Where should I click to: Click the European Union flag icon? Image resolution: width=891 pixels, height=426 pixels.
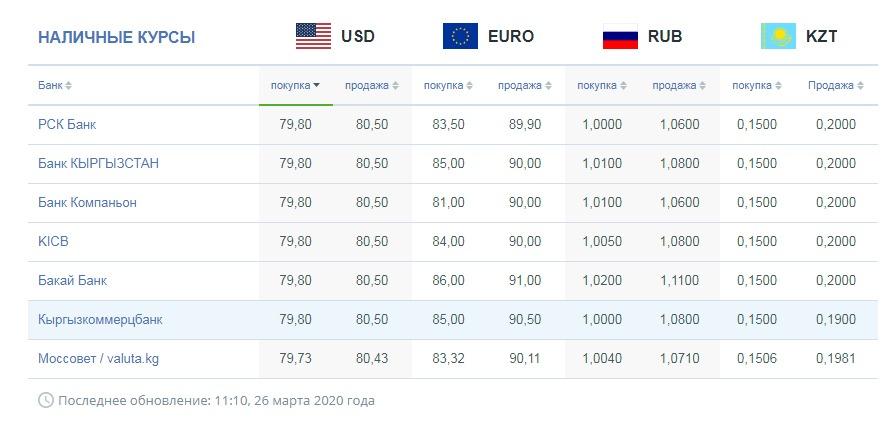(460, 36)
